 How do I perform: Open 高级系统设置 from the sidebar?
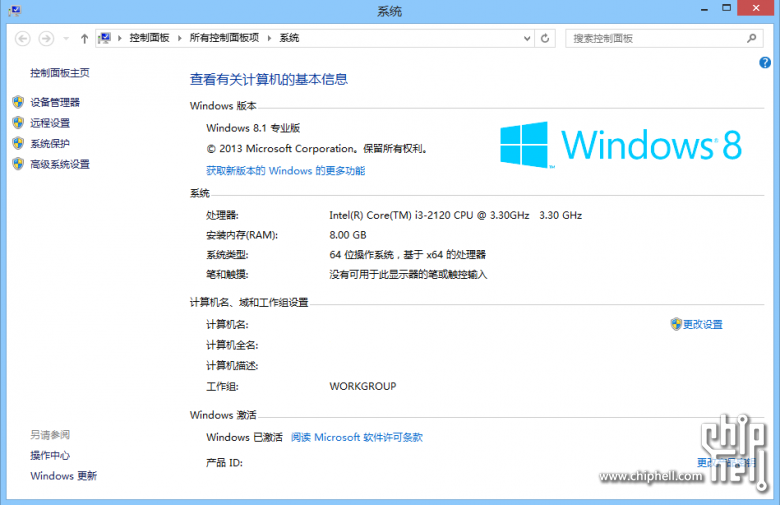pyautogui.click(x=60, y=164)
